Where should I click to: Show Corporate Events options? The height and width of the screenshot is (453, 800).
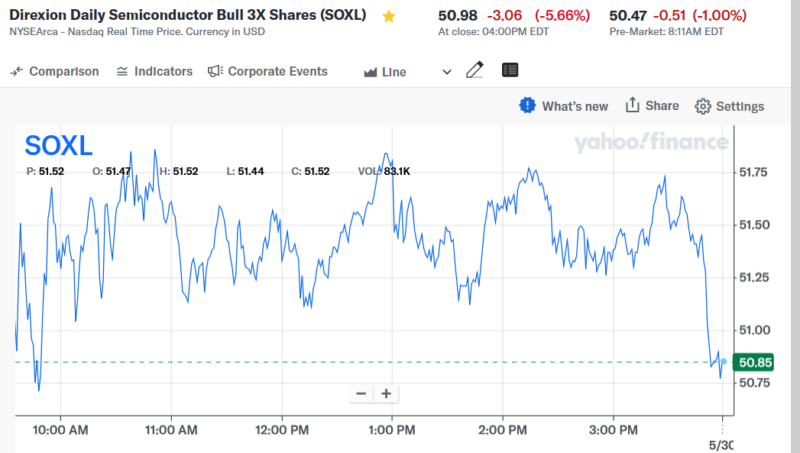point(267,71)
